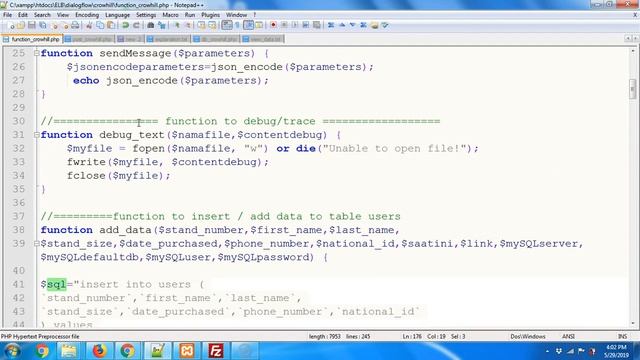Open the Settings menu

(x=146, y=15)
